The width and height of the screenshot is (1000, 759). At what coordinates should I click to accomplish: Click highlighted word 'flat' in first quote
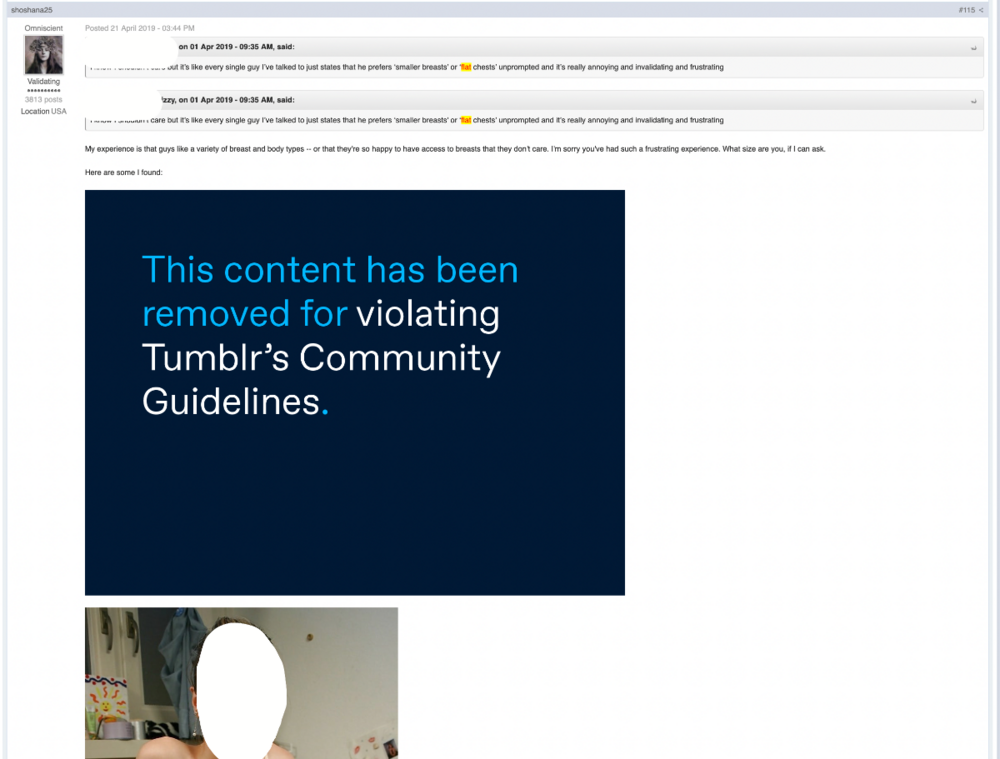click(x=466, y=67)
